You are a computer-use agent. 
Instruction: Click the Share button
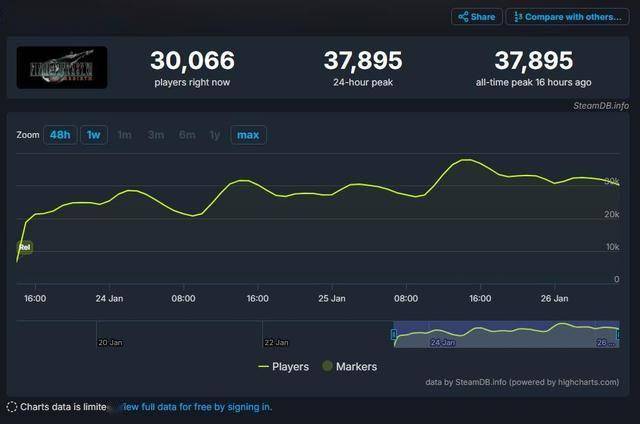click(x=477, y=17)
